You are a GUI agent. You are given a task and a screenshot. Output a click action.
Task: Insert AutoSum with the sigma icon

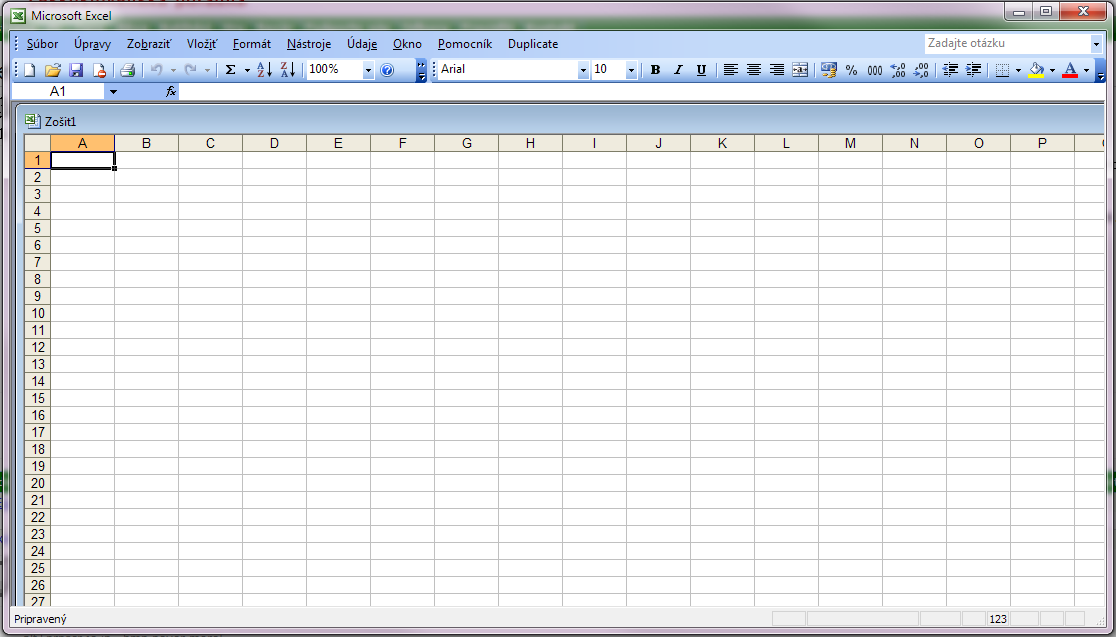coord(231,70)
